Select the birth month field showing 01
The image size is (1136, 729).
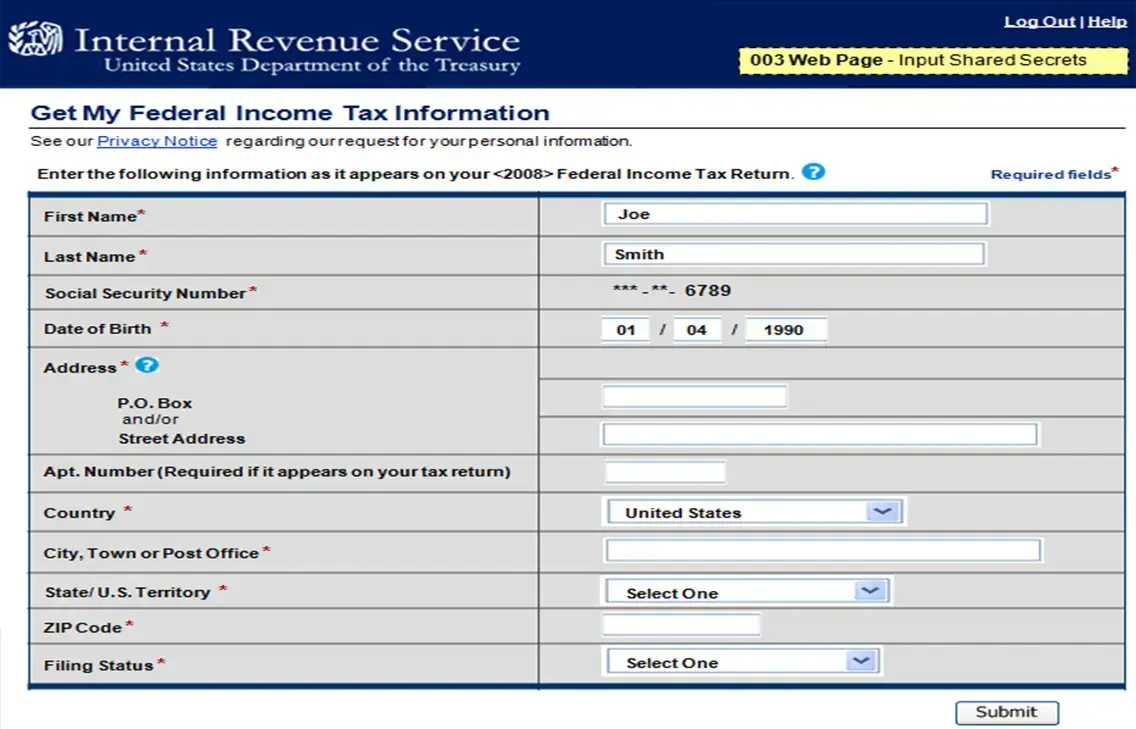(626, 330)
